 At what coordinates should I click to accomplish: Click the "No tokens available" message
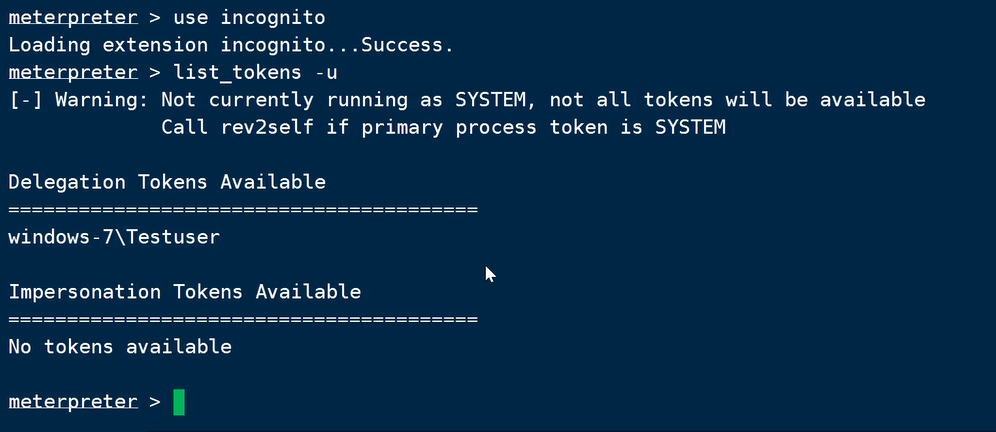pyautogui.click(x=120, y=347)
